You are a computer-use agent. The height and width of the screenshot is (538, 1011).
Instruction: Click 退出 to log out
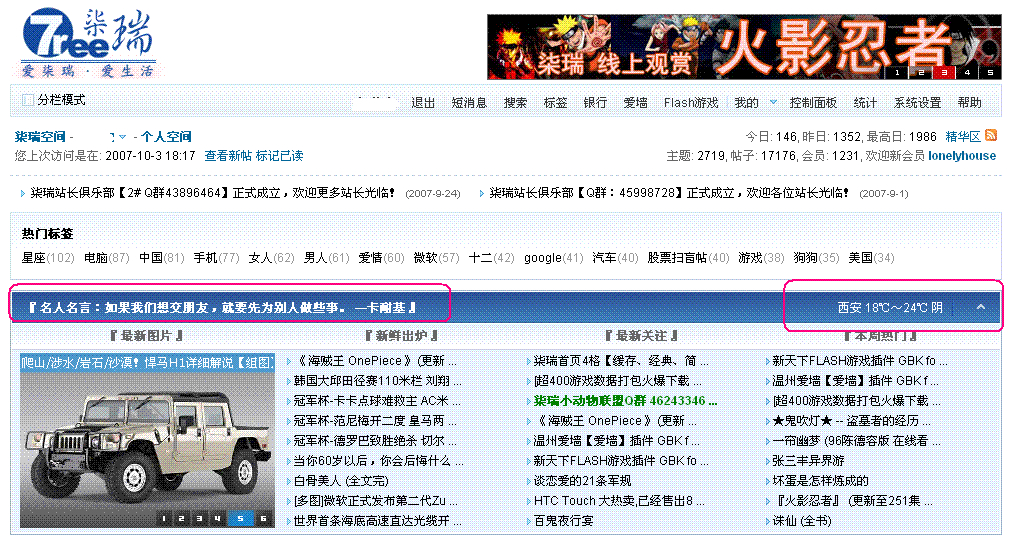point(423,103)
